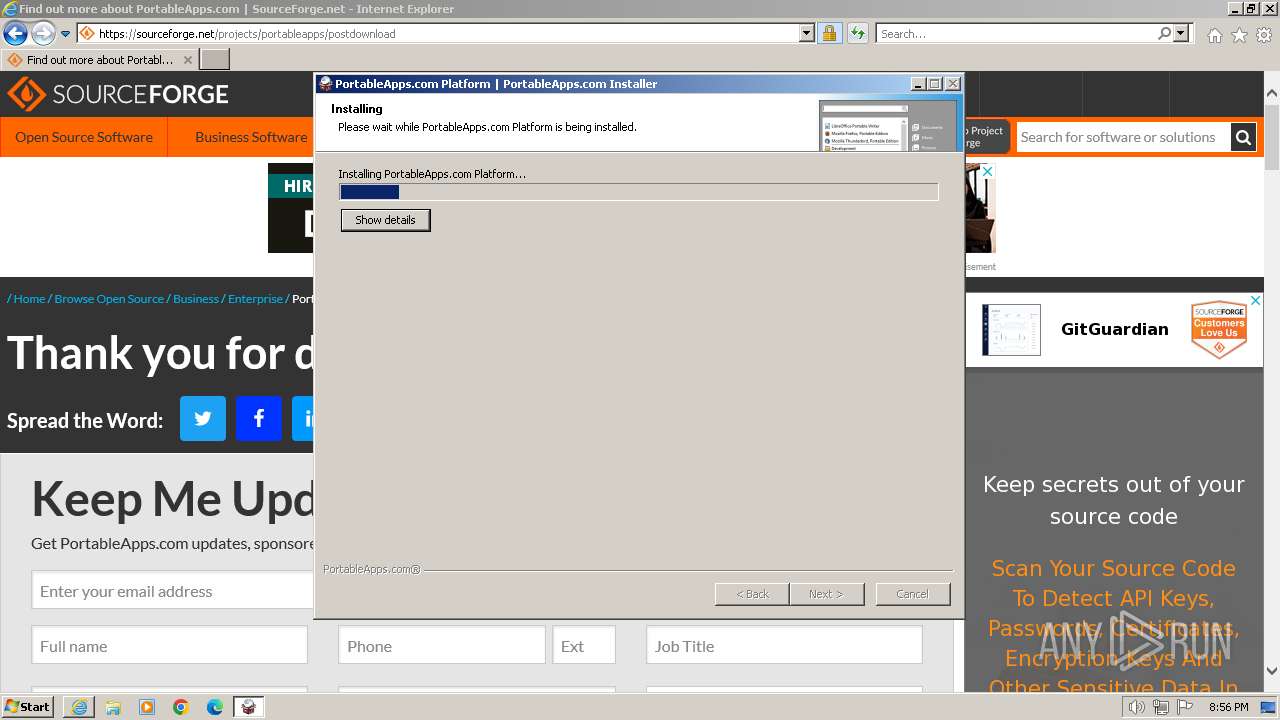The height and width of the screenshot is (720, 1280).
Task: Share on Twitter icon
Action: [x=203, y=419]
